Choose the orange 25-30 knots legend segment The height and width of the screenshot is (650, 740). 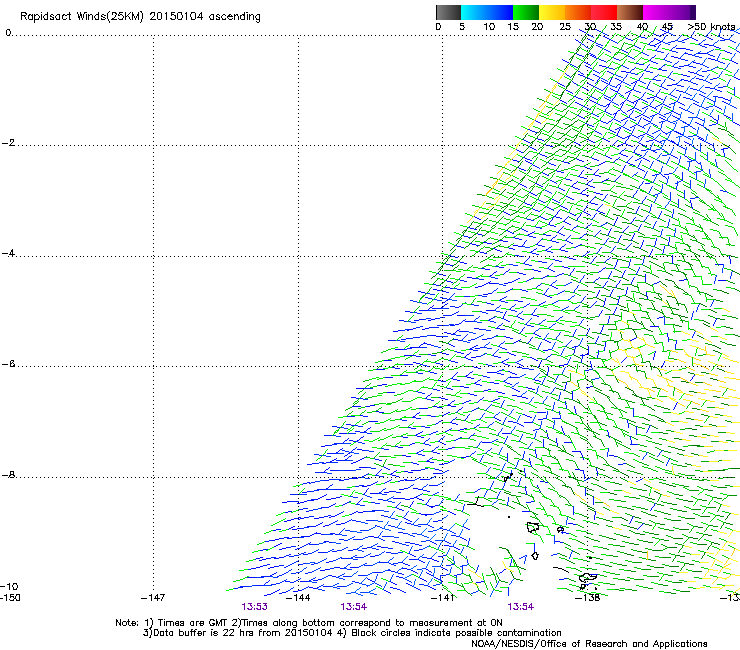point(578,12)
